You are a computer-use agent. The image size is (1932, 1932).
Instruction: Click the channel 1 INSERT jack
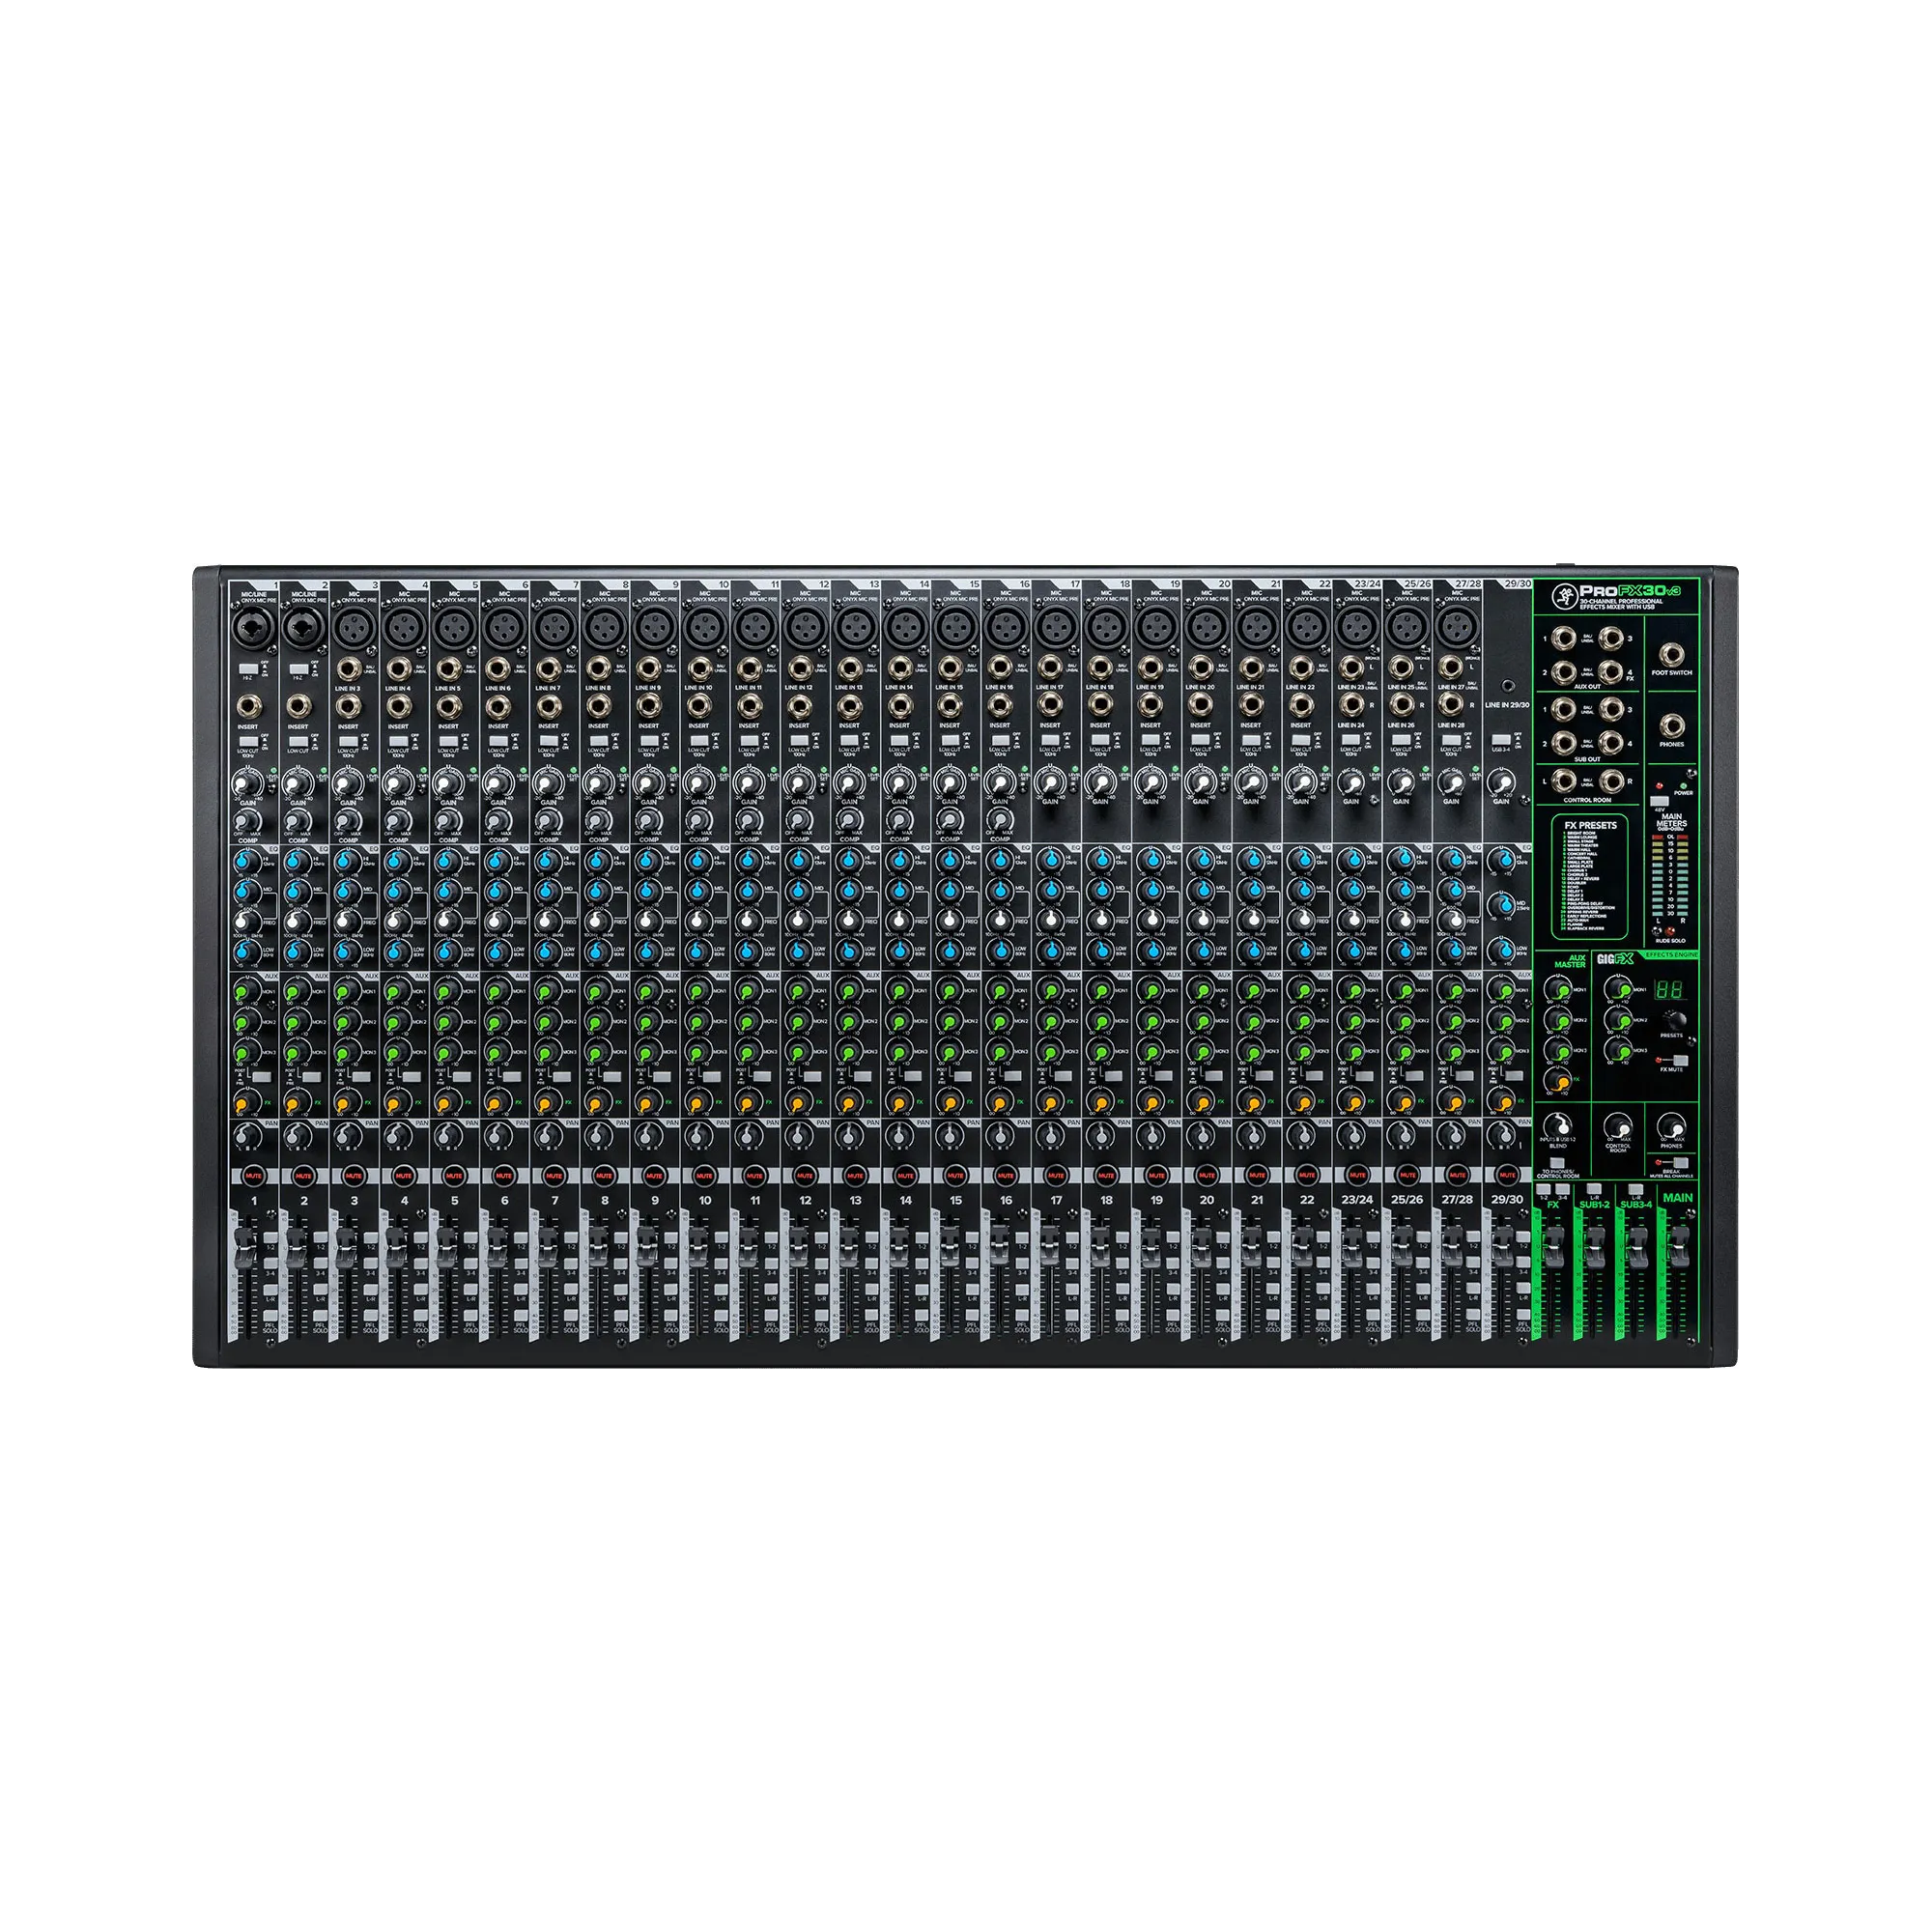(248, 706)
